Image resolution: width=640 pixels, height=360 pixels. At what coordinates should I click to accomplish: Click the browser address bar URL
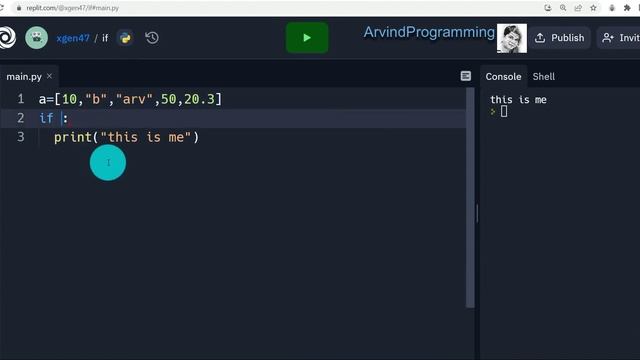click(73, 8)
